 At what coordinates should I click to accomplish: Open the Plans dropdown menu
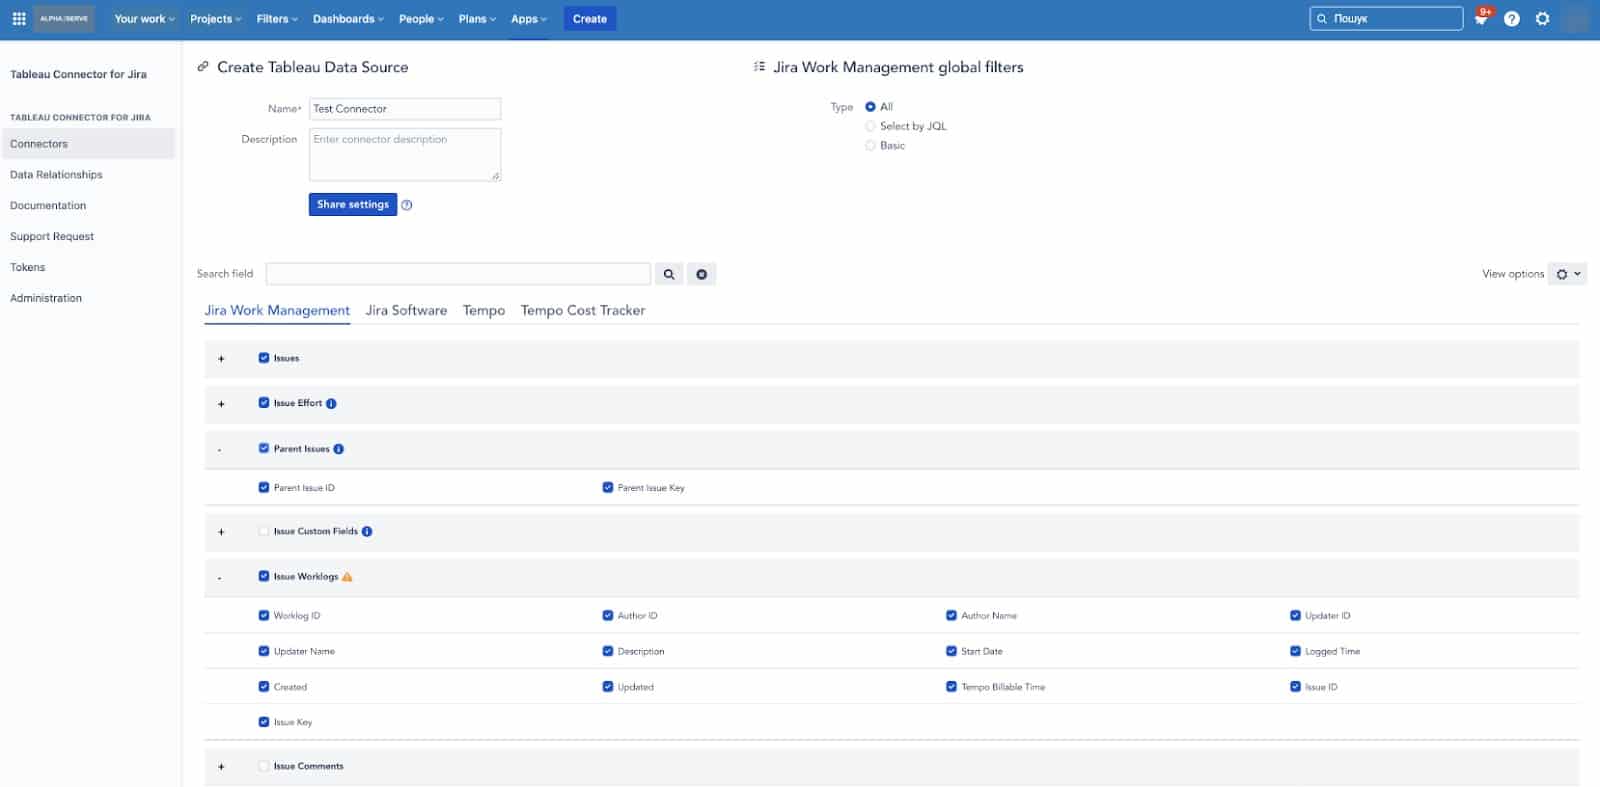477,19
